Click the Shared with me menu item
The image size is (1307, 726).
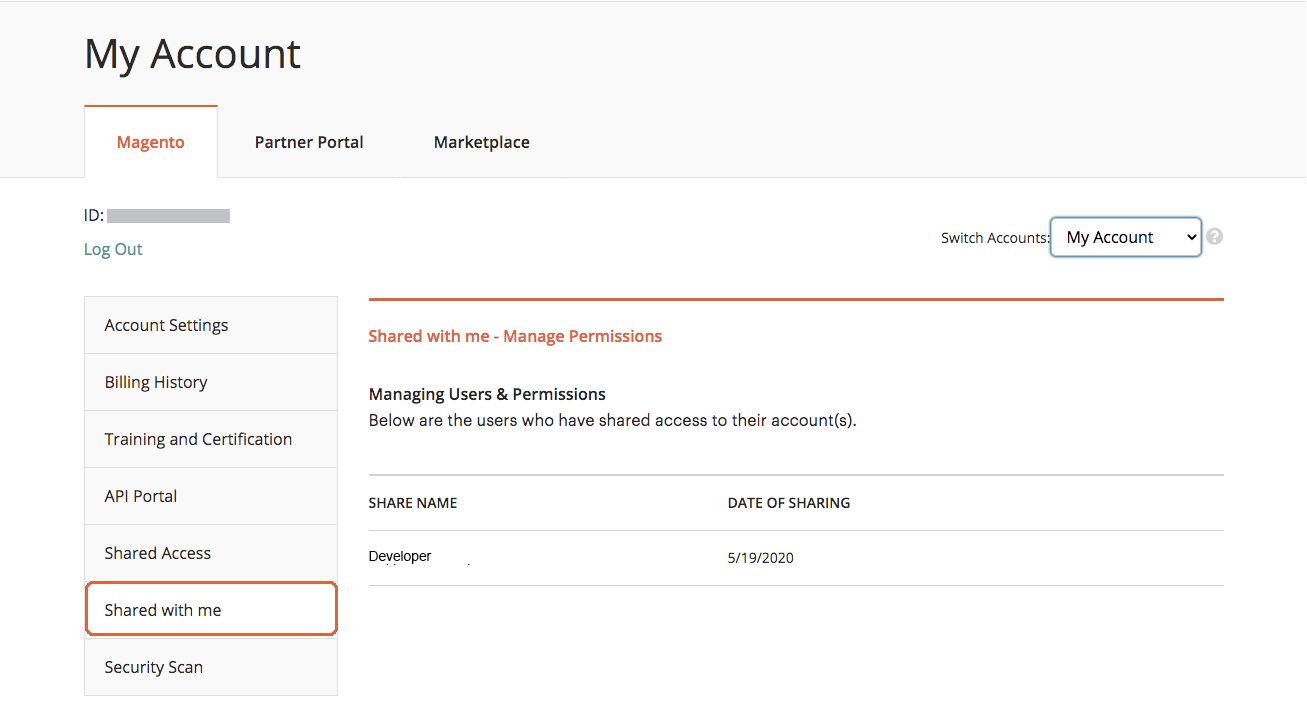coord(163,610)
